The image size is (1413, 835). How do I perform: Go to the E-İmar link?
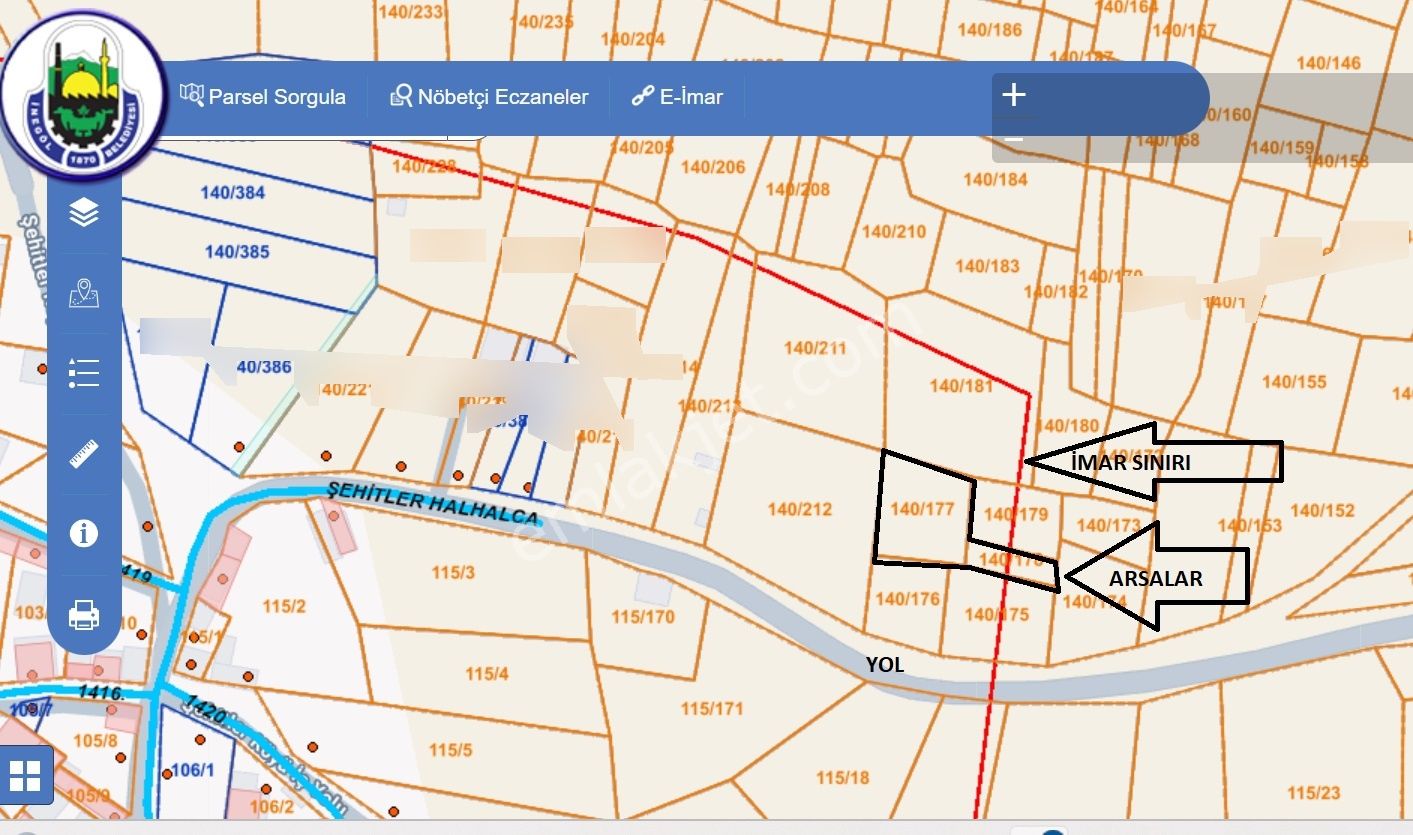(677, 97)
